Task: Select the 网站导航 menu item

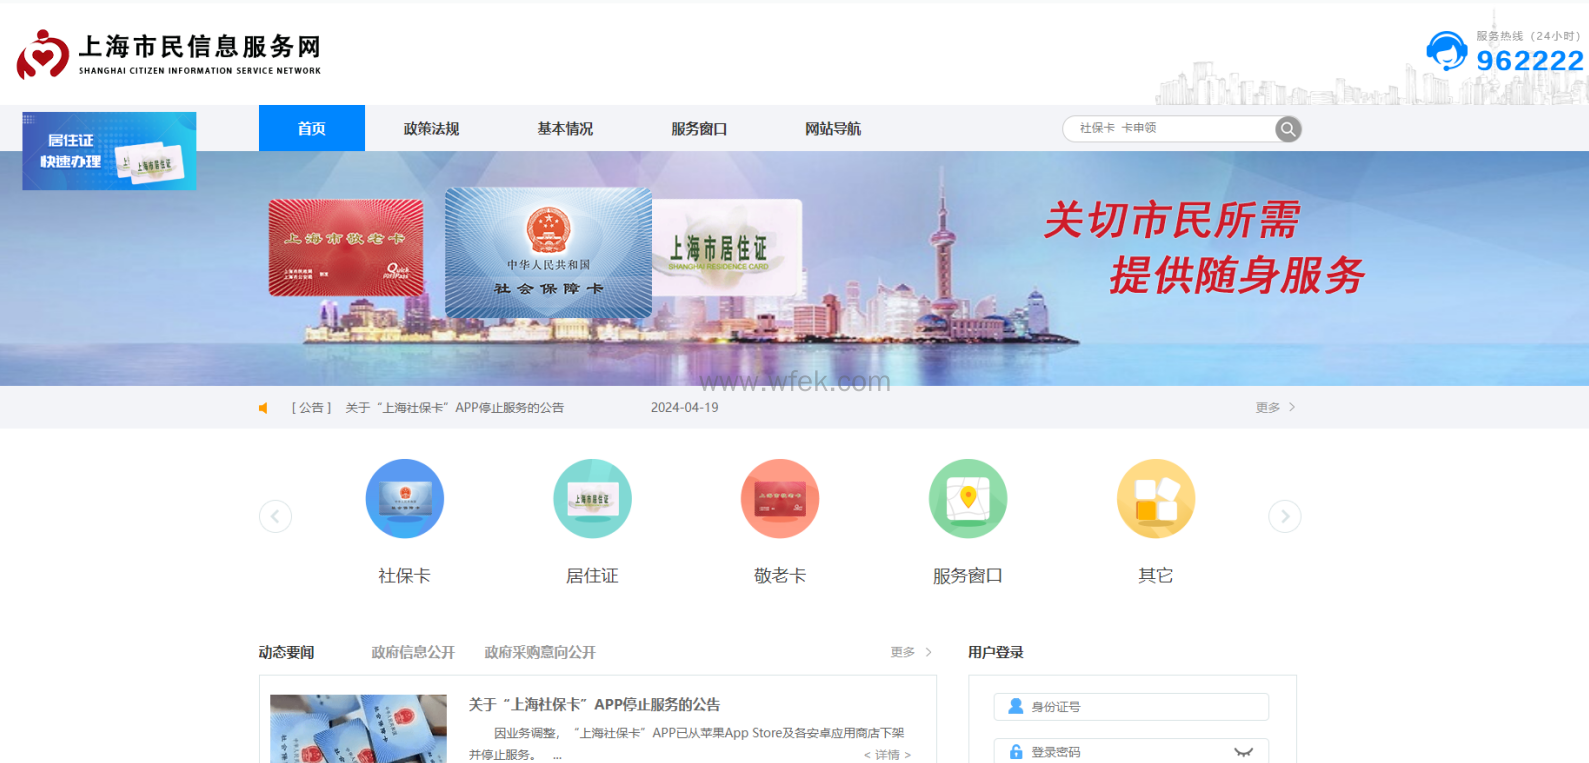Action: [832, 129]
